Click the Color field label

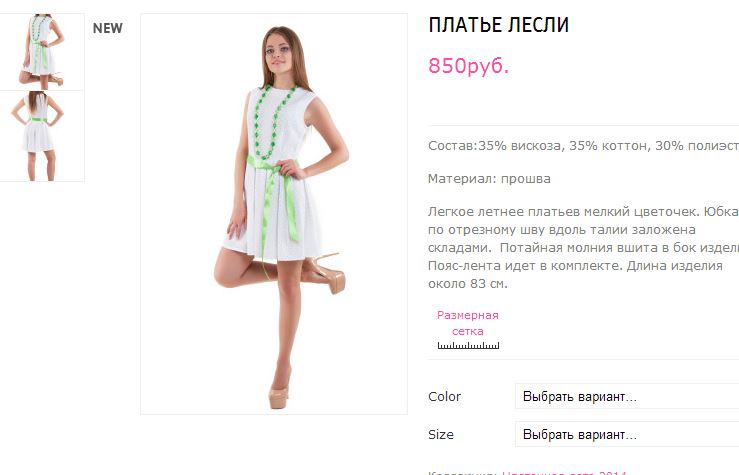pos(444,396)
